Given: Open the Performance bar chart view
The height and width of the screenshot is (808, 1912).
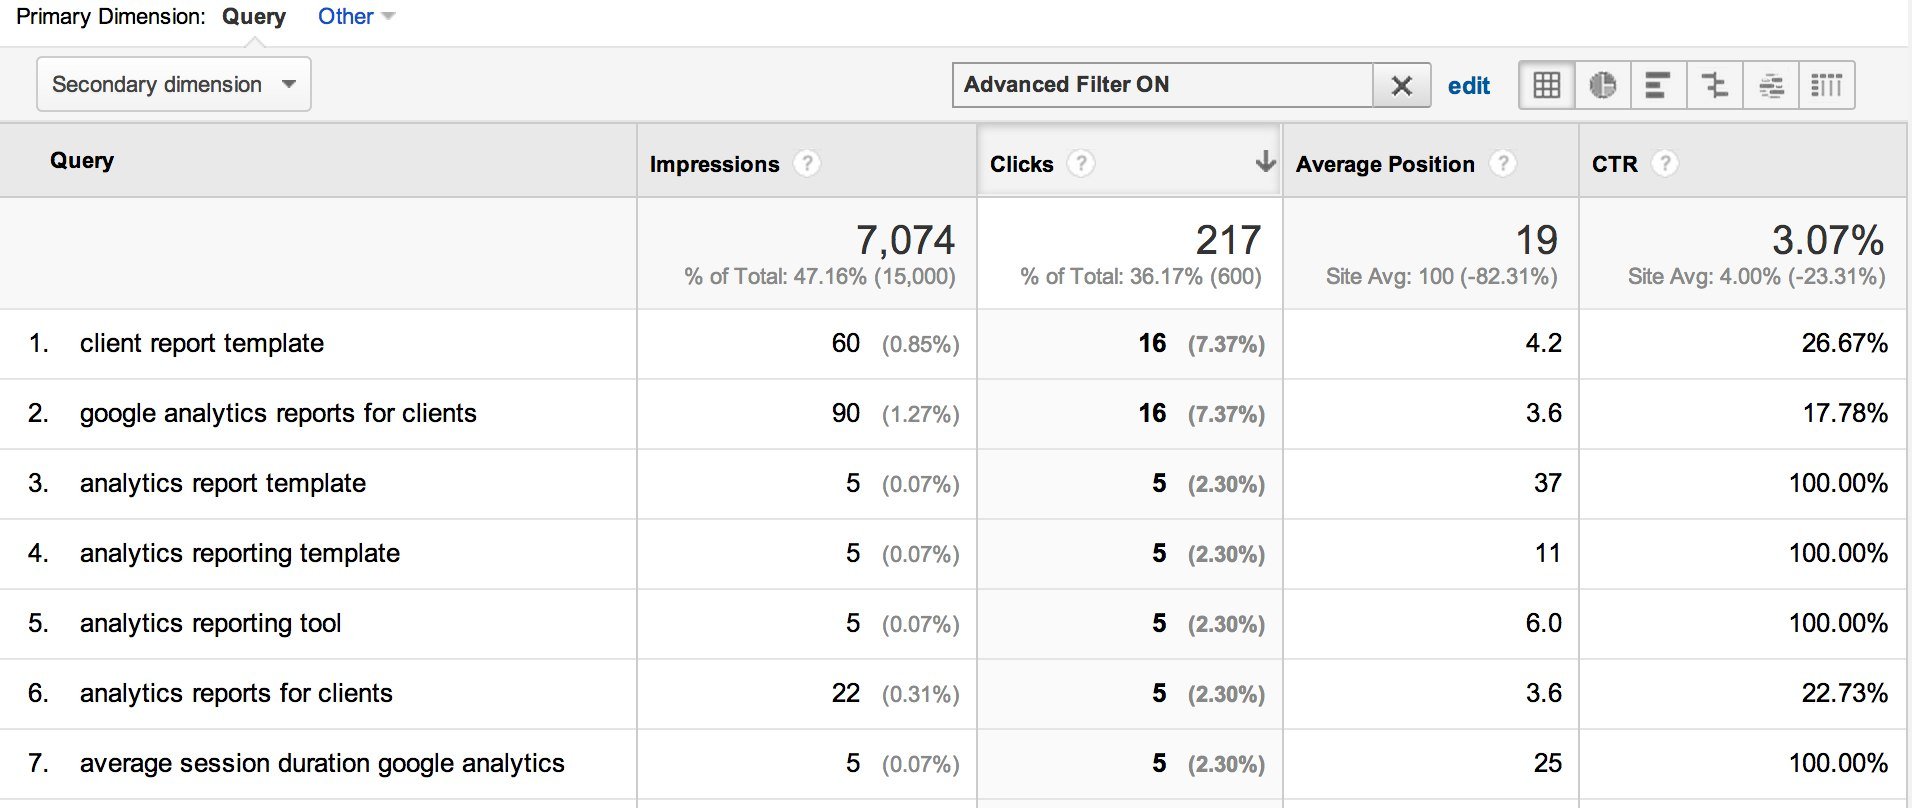Looking at the screenshot, I should [x=1658, y=85].
